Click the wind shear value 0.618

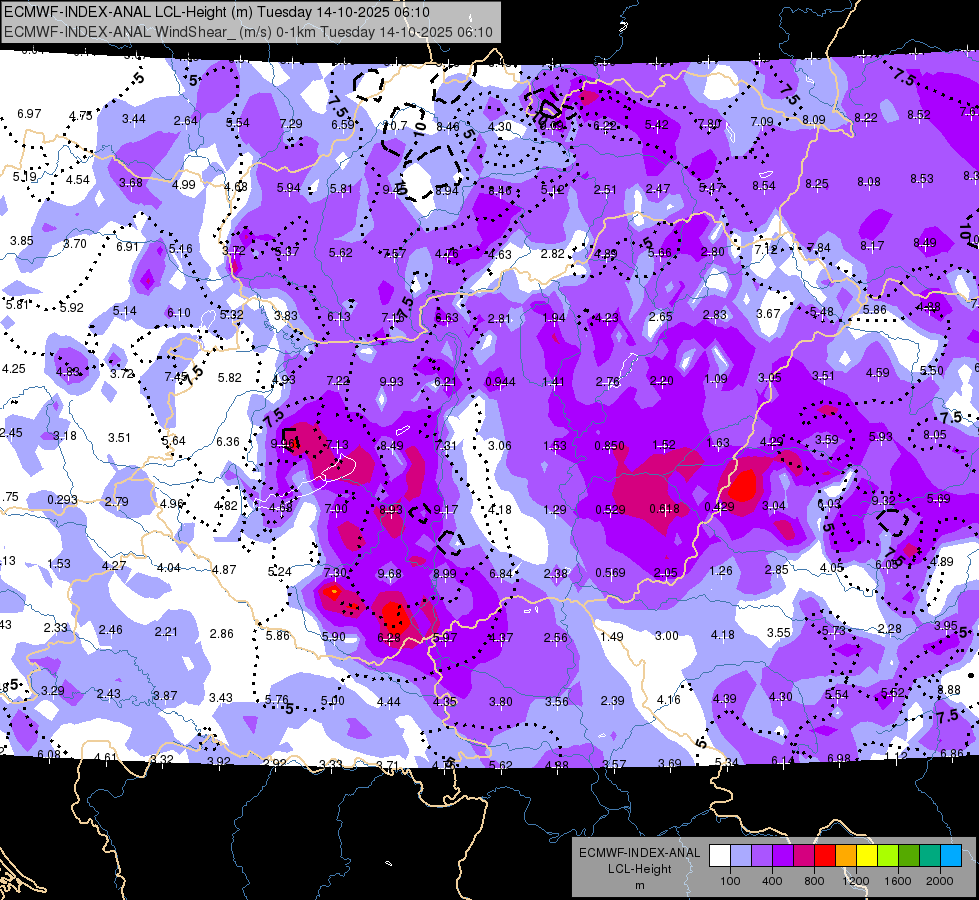click(x=664, y=509)
